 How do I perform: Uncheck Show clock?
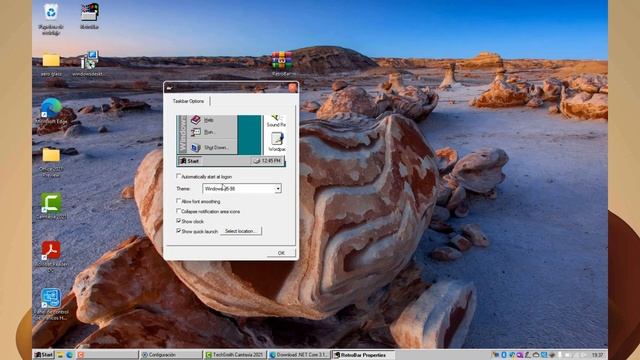[178, 221]
